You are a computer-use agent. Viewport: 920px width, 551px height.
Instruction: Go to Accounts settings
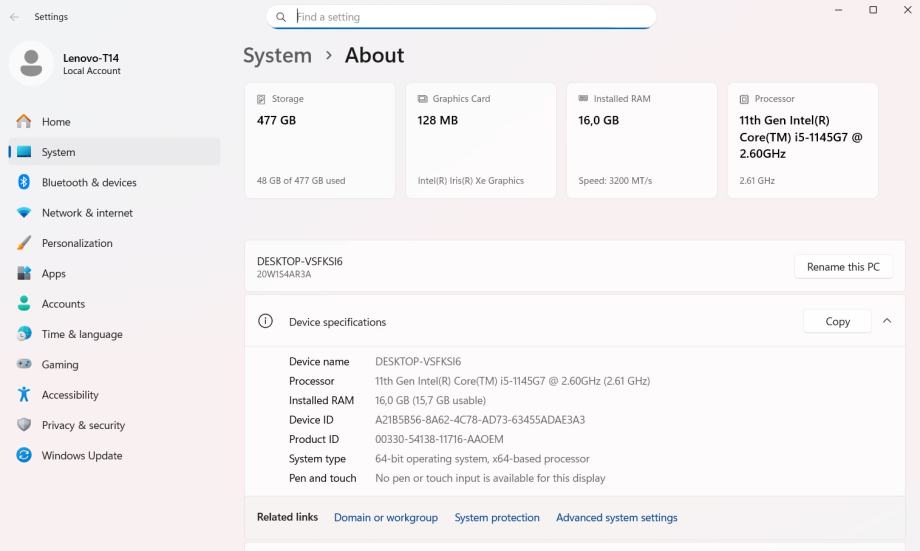(63, 304)
